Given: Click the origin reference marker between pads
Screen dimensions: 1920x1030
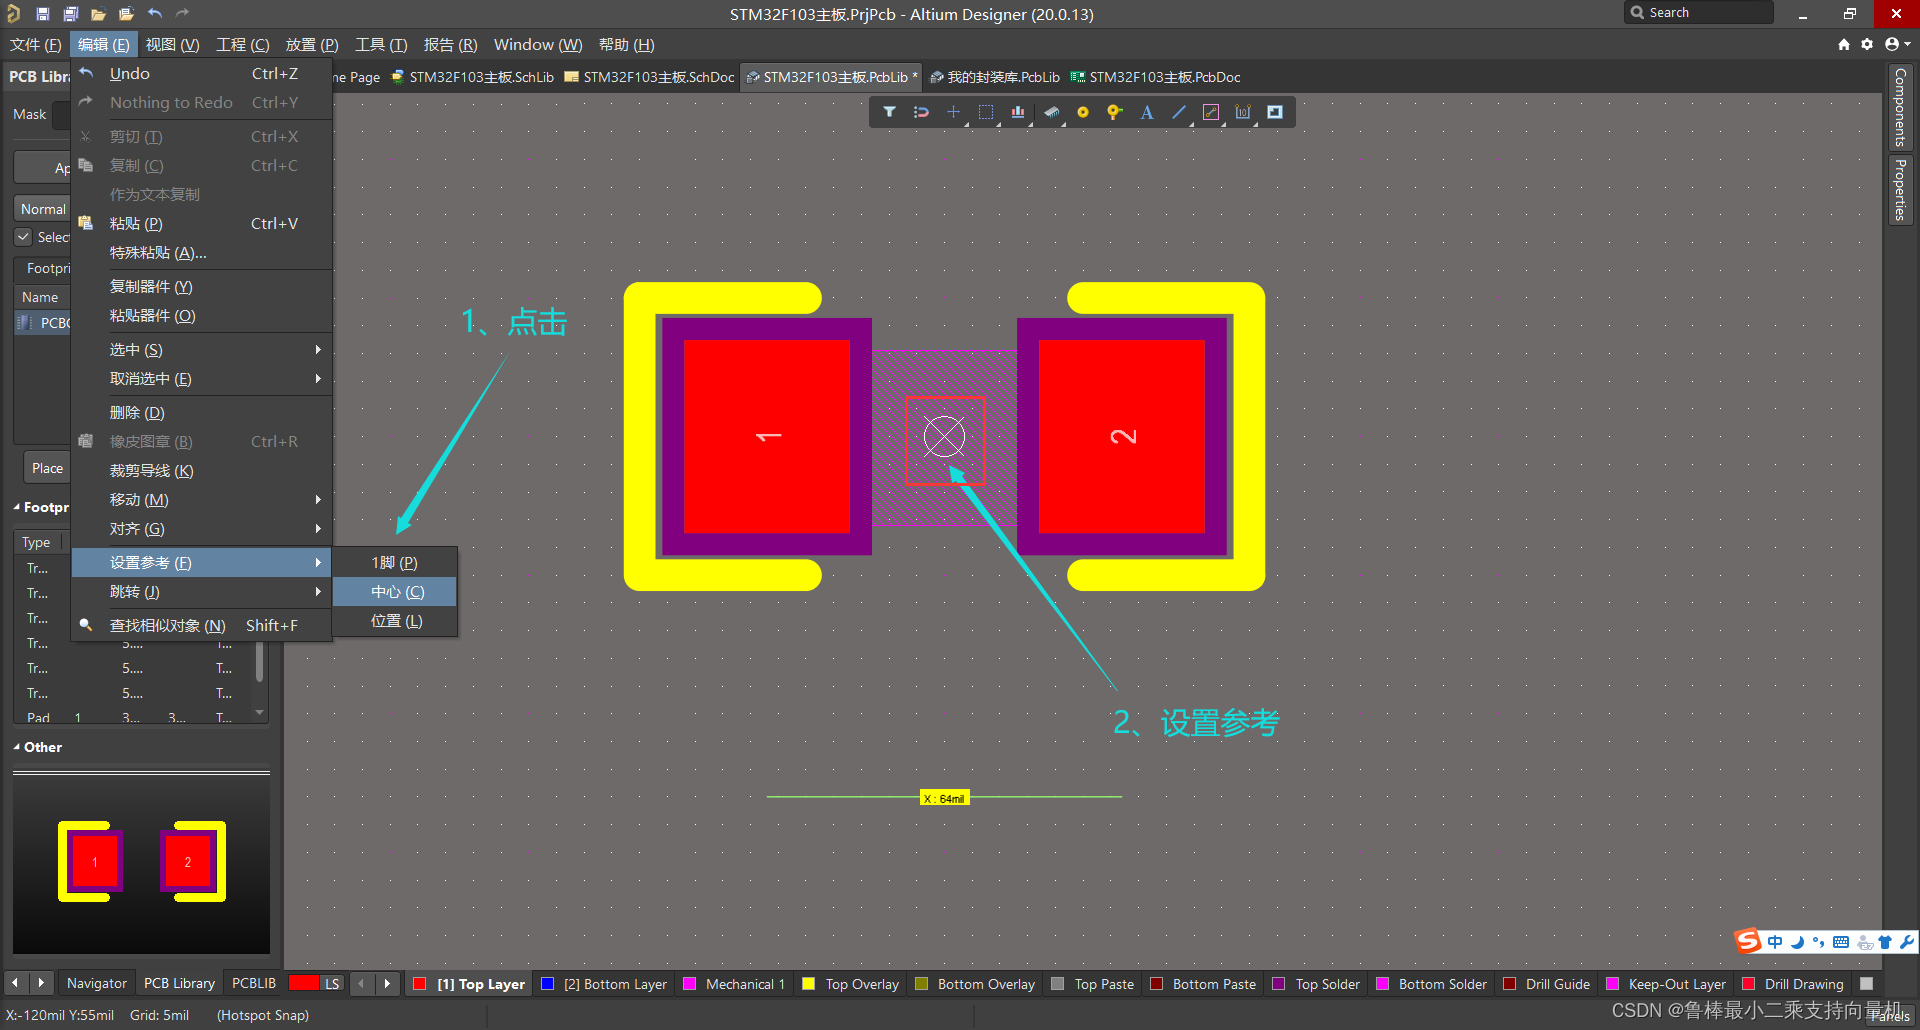Looking at the screenshot, I should [x=944, y=437].
